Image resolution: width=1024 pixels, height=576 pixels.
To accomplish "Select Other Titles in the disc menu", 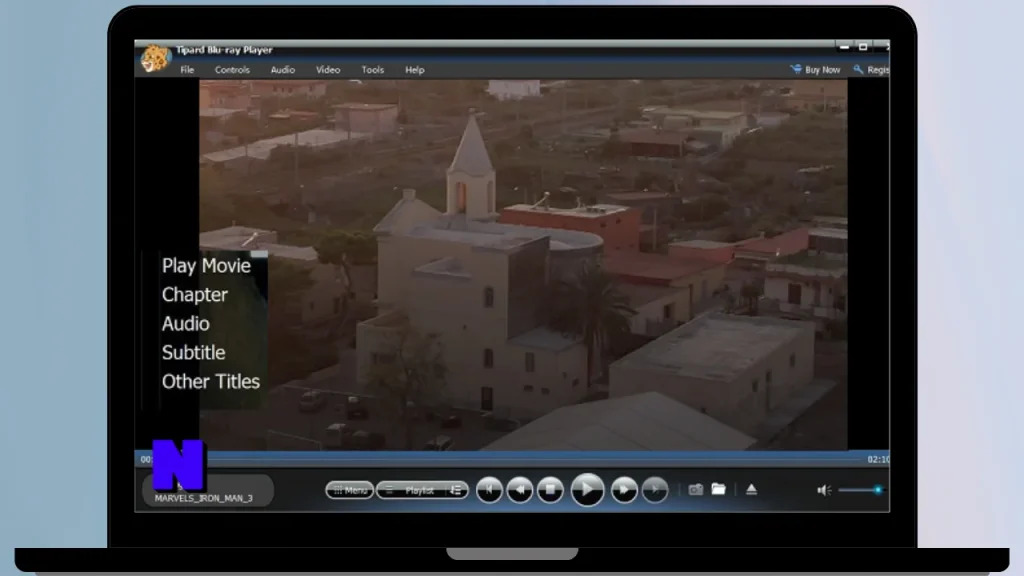I will (x=210, y=381).
